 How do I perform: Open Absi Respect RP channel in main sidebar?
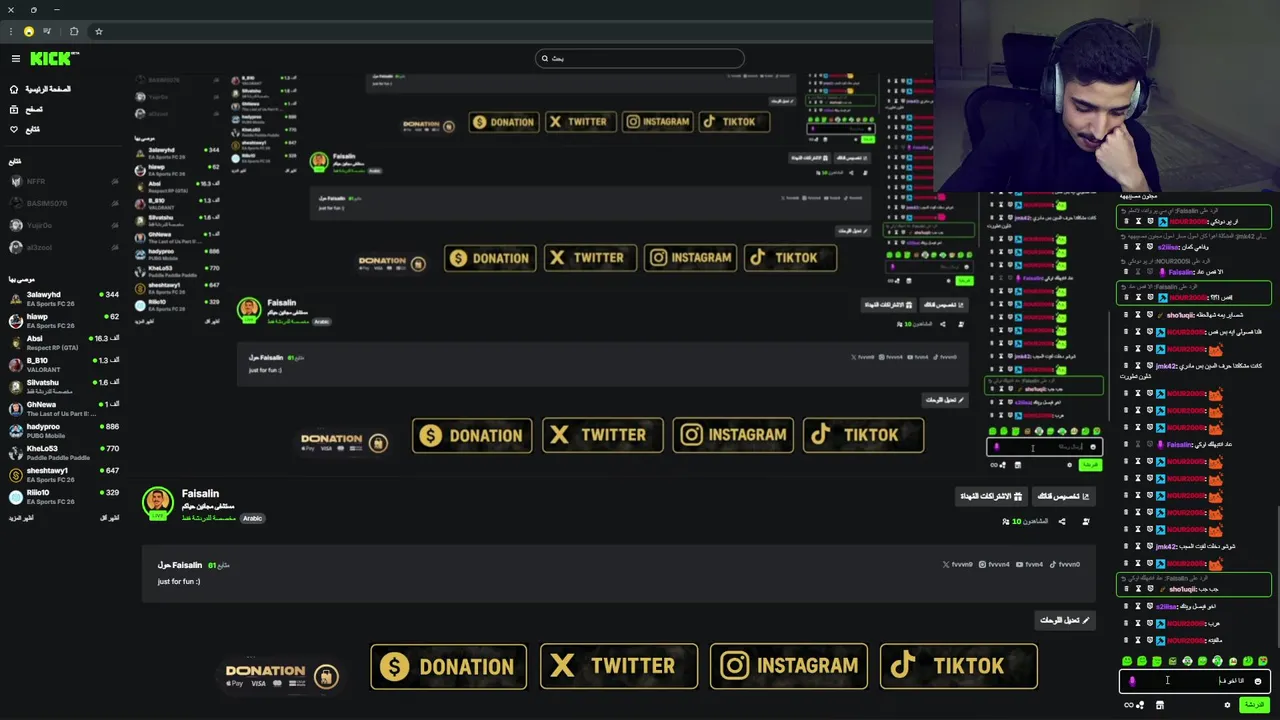(x=63, y=342)
